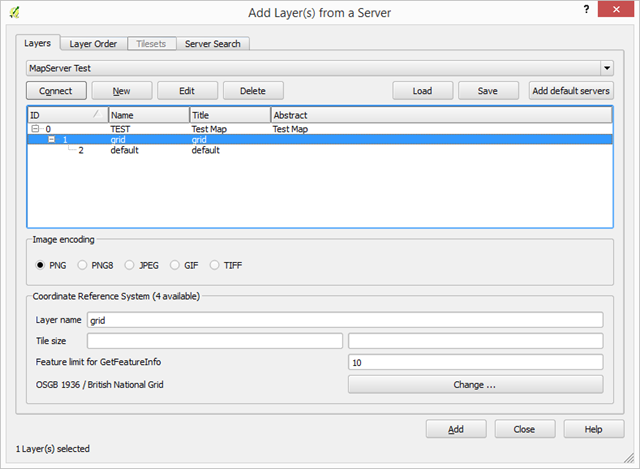The height and width of the screenshot is (469, 640).
Task: Click Add default servers button
Action: (571, 91)
